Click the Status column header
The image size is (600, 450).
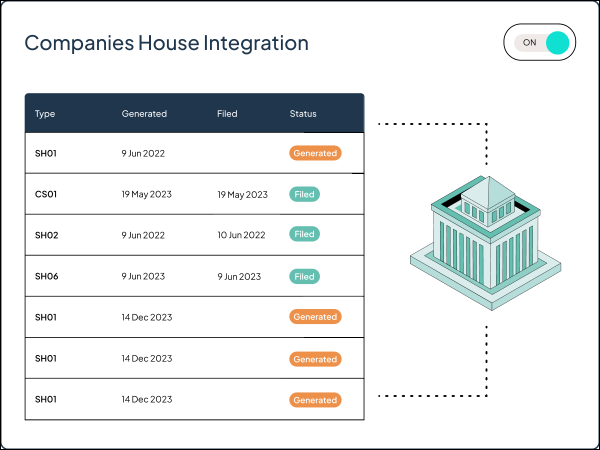(303, 114)
